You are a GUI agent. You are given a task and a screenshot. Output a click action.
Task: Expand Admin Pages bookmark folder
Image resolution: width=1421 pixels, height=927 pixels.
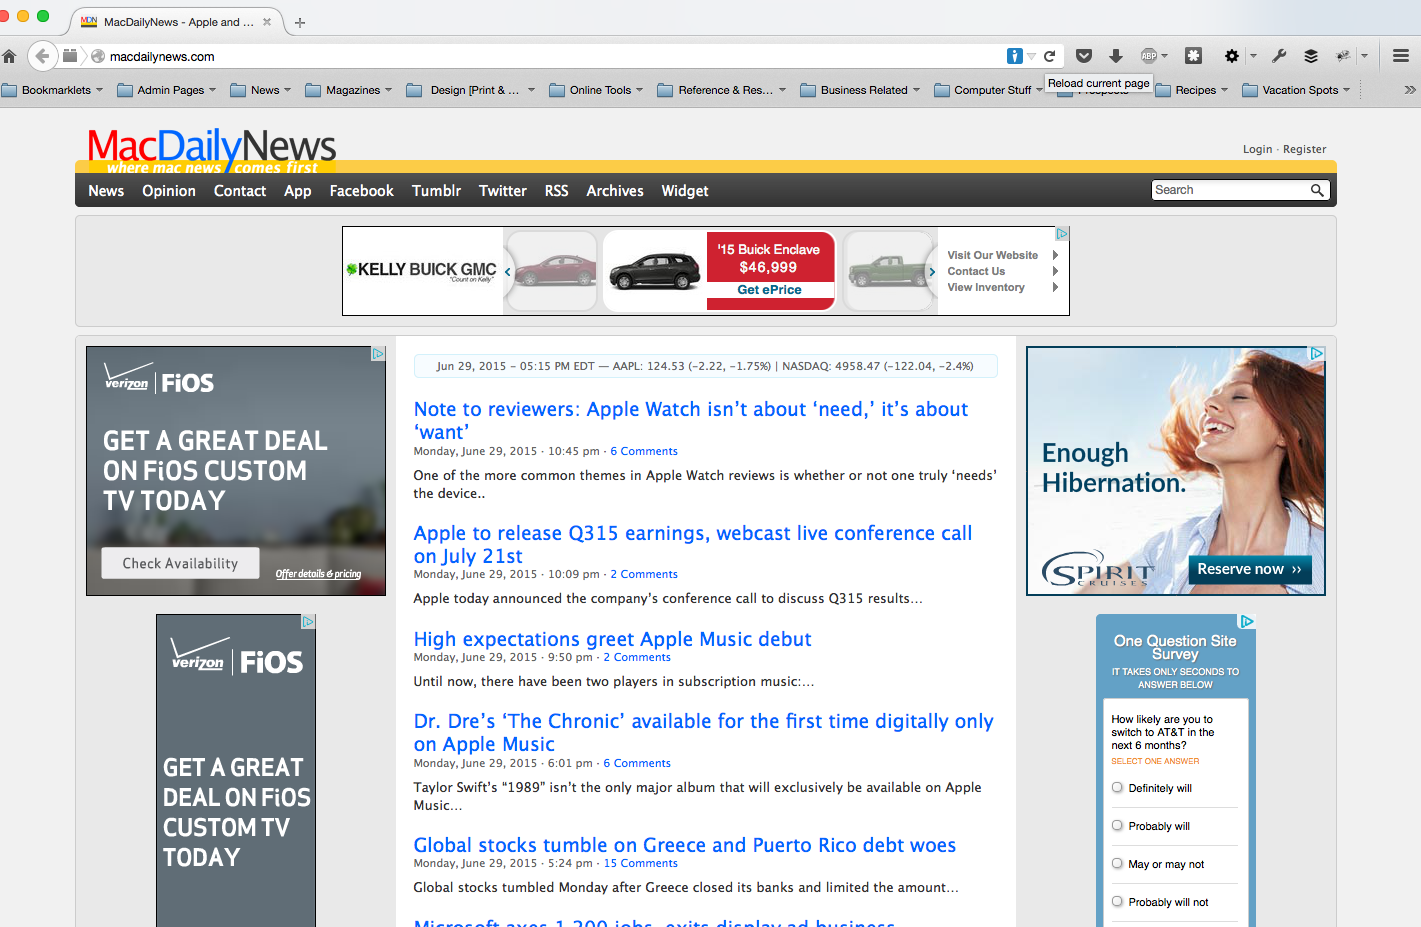[x=167, y=90]
